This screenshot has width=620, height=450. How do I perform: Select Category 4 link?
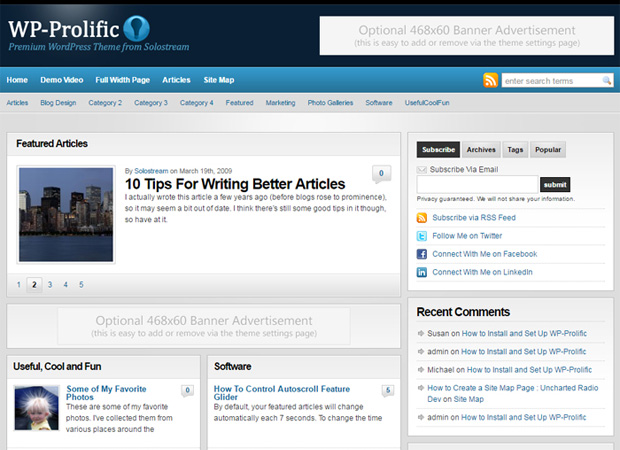tap(197, 103)
